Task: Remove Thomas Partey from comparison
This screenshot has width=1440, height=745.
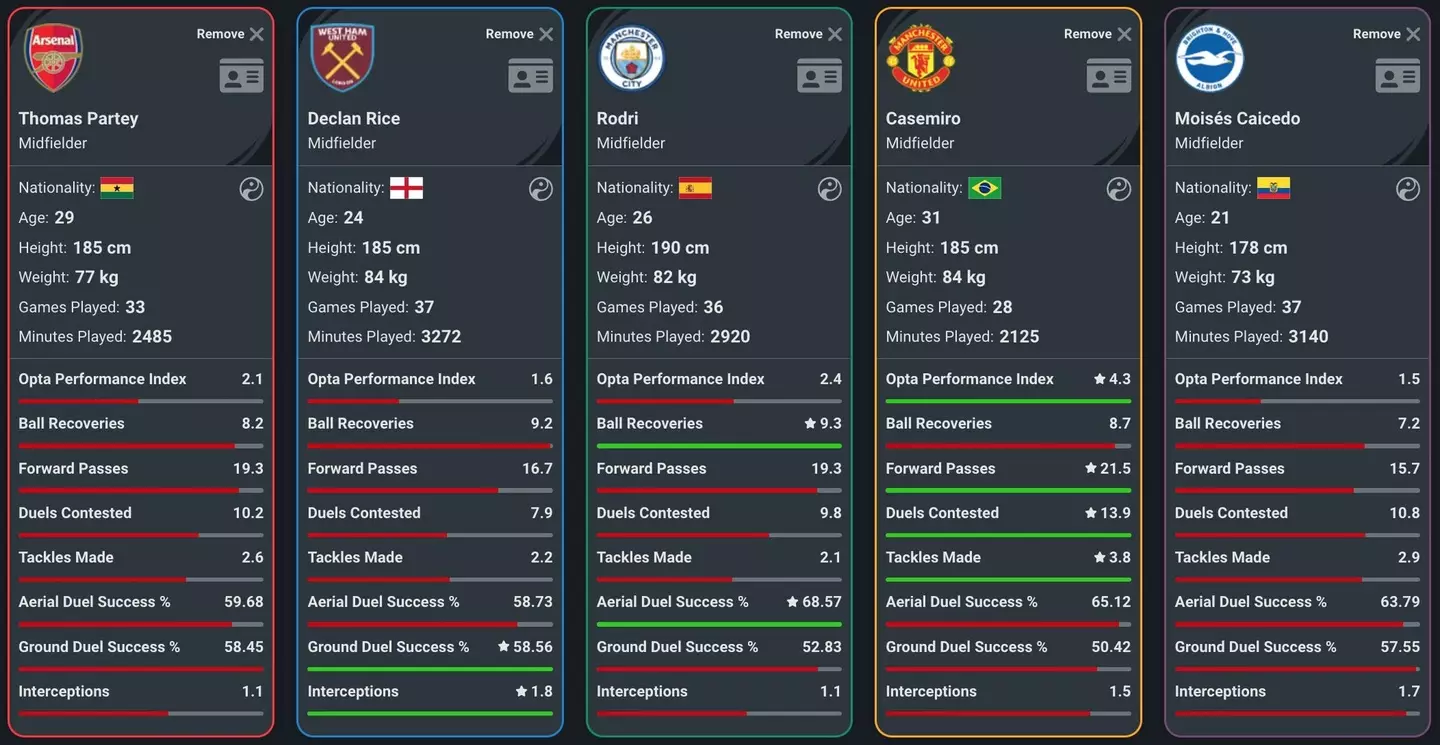Action: (x=230, y=34)
